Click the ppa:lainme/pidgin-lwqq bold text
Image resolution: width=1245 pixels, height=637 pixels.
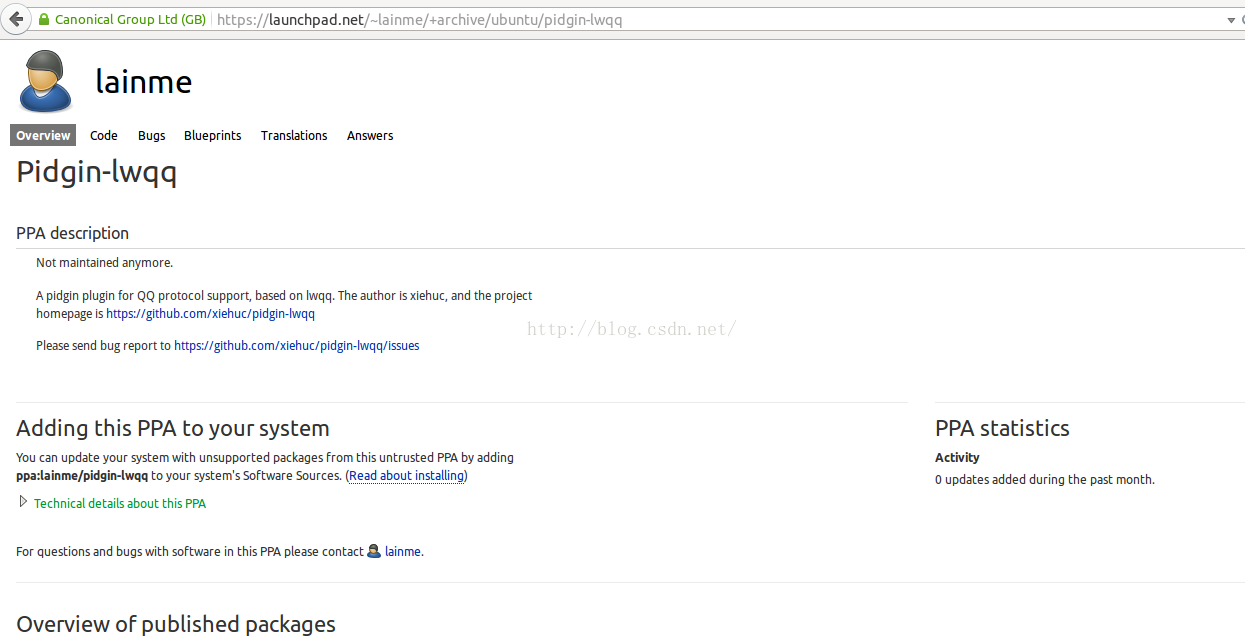pyautogui.click(x=82, y=476)
